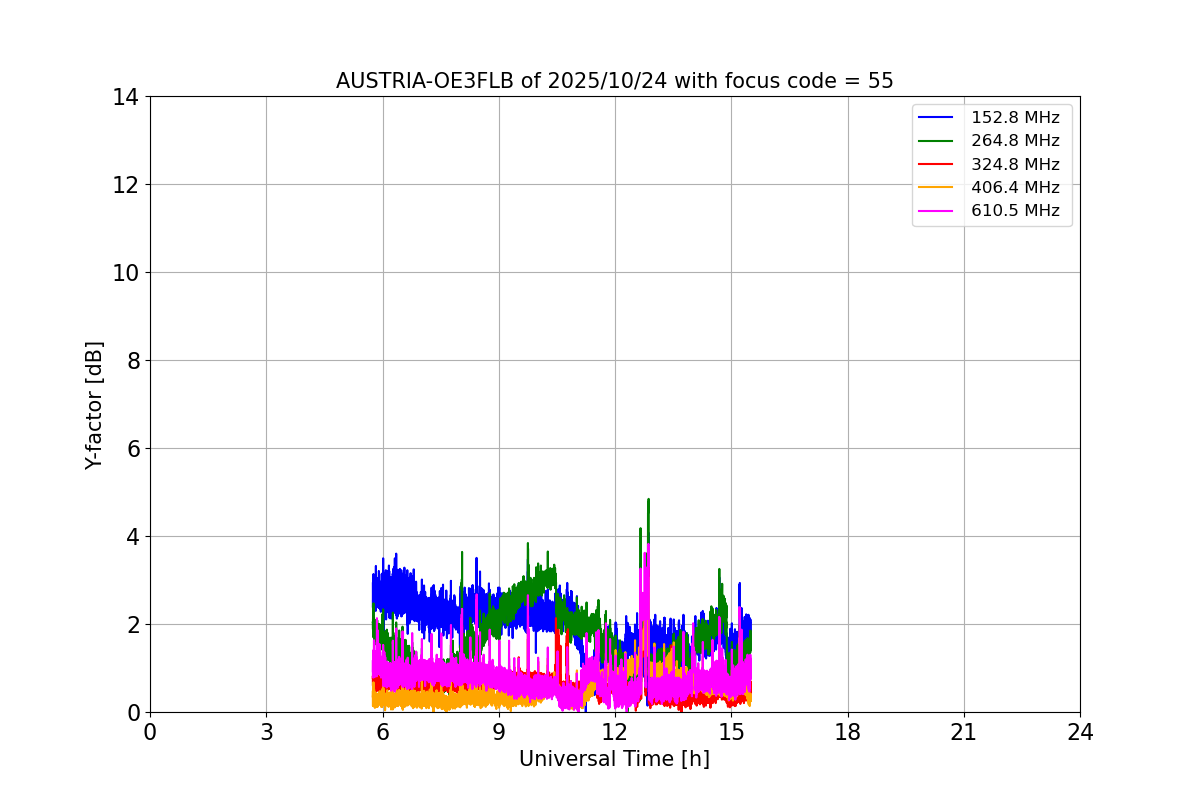Click the y-axis tick label 8
Image resolution: width=1200 pixels, height=800 pixels.
click(132, 361)
